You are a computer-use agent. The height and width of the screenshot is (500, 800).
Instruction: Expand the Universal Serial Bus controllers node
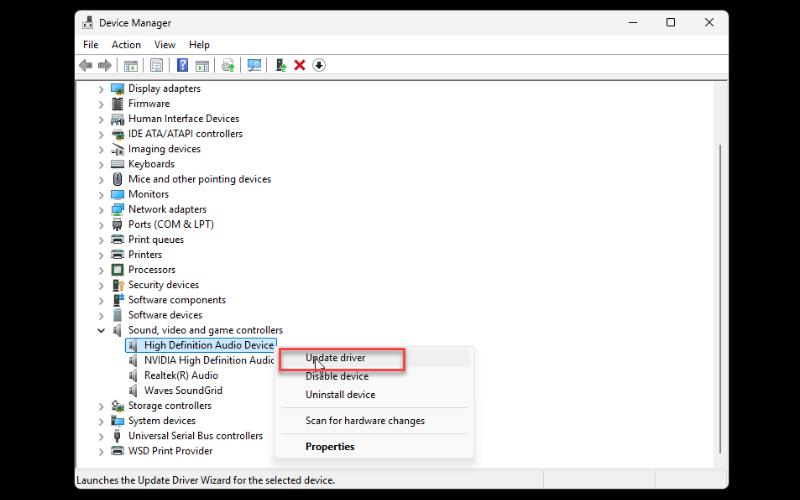pos(101,436)
